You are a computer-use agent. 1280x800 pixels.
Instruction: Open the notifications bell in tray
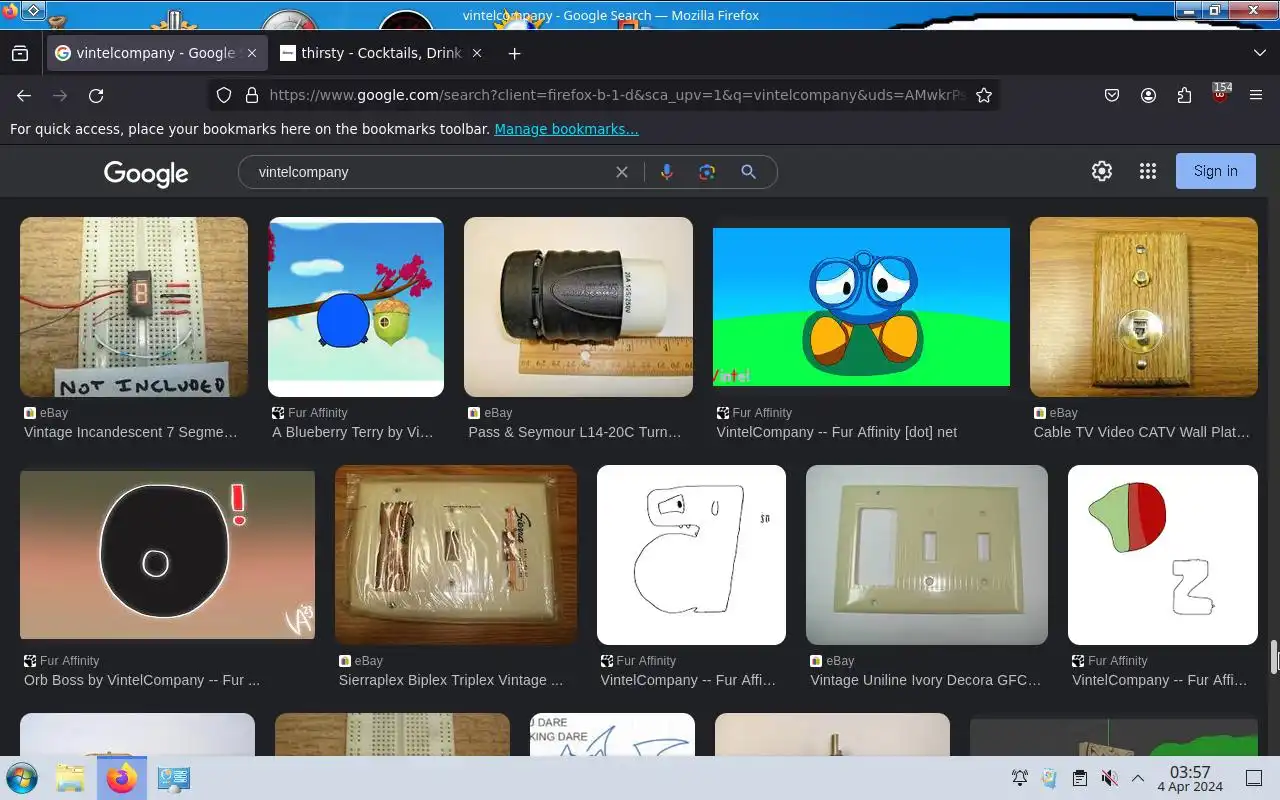(x=1020, y=778)
